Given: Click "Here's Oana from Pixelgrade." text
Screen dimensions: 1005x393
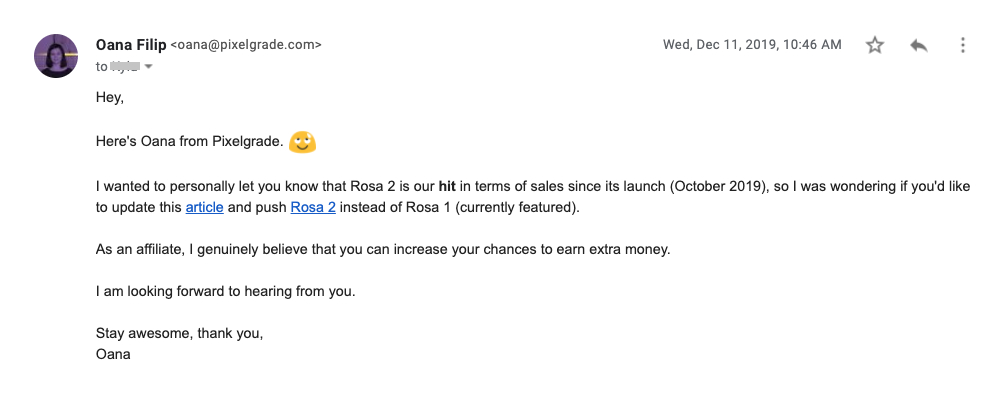Looking at the screenshot, I should (190, 142).
